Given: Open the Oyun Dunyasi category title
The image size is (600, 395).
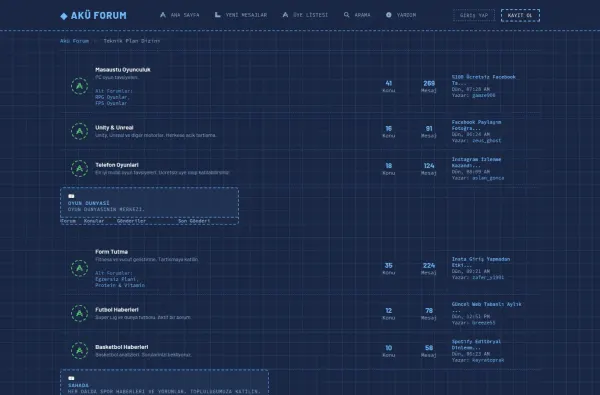Looking at the screenshot, I should point(88,203).
